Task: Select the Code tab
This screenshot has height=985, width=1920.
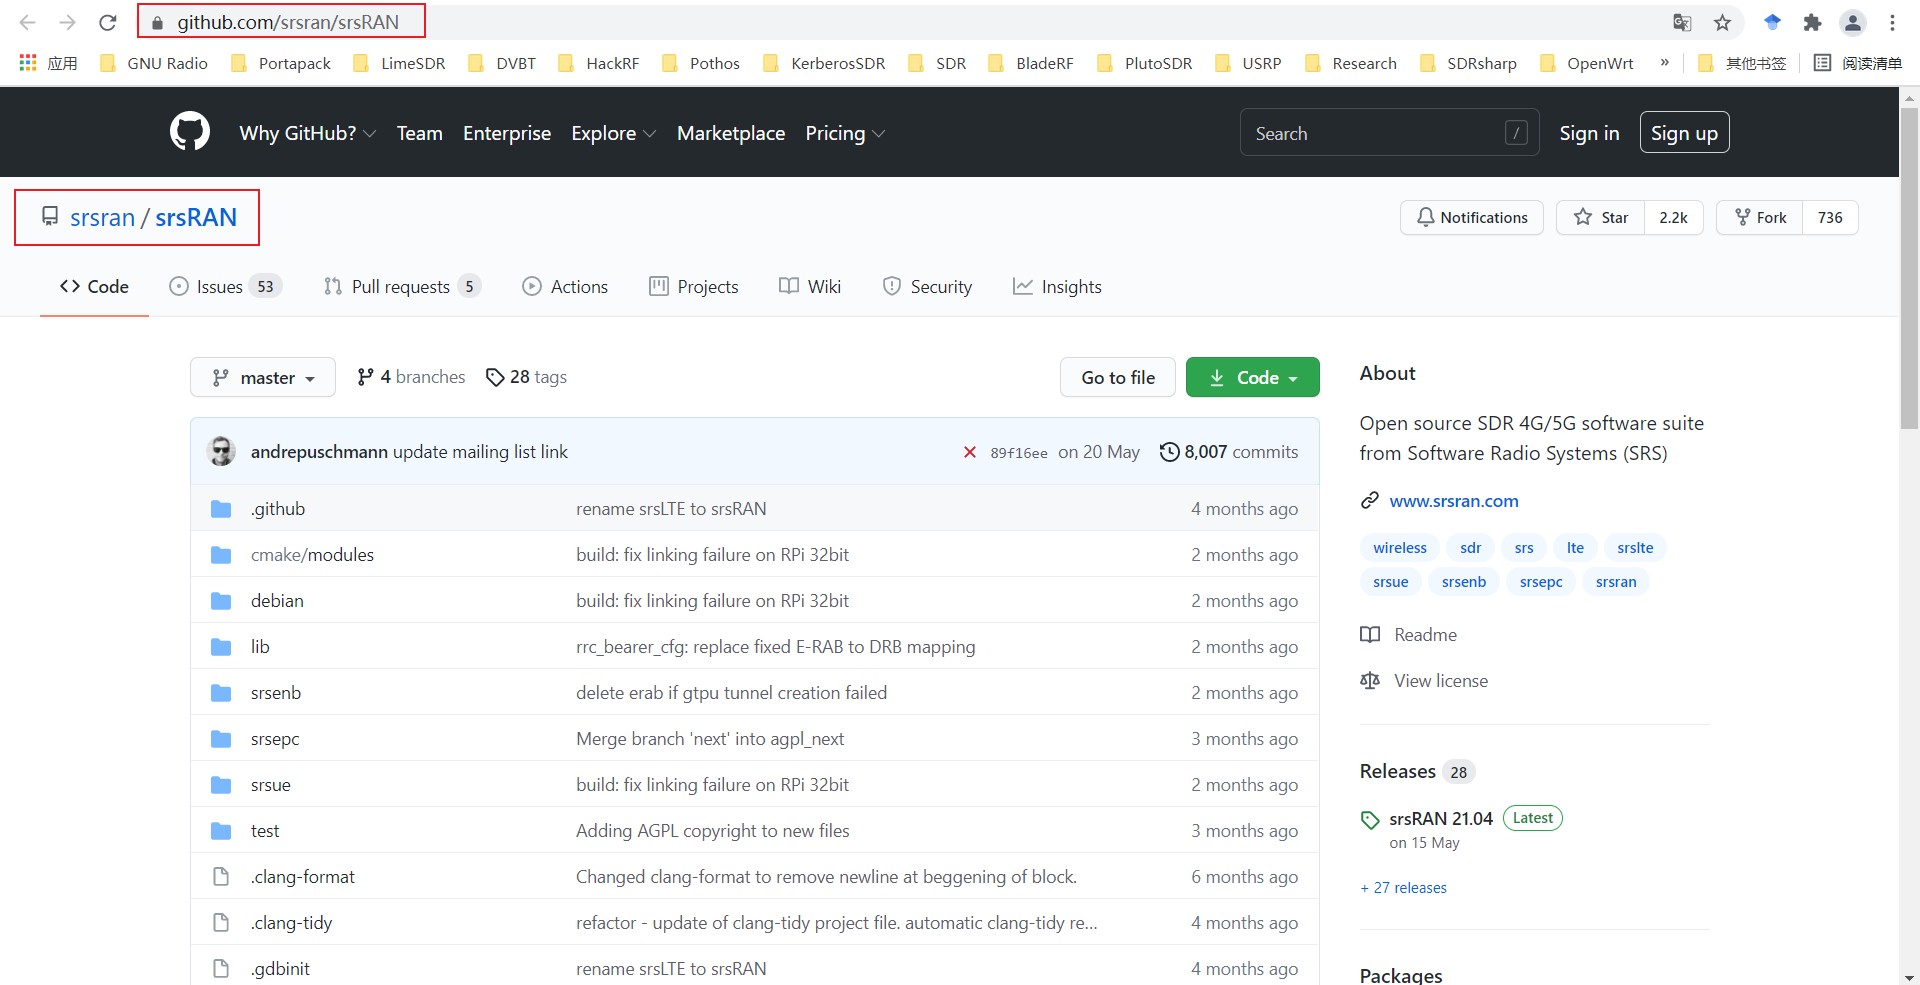Action: [x=94, y=286]
